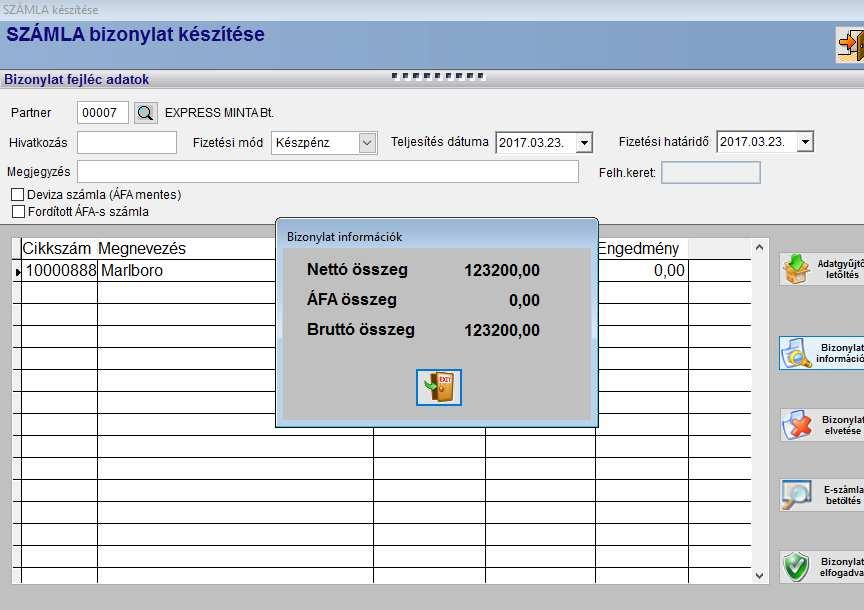Click the table scrollbar up arrow
This screenshot has width=864, height=610.
(759, 248)
